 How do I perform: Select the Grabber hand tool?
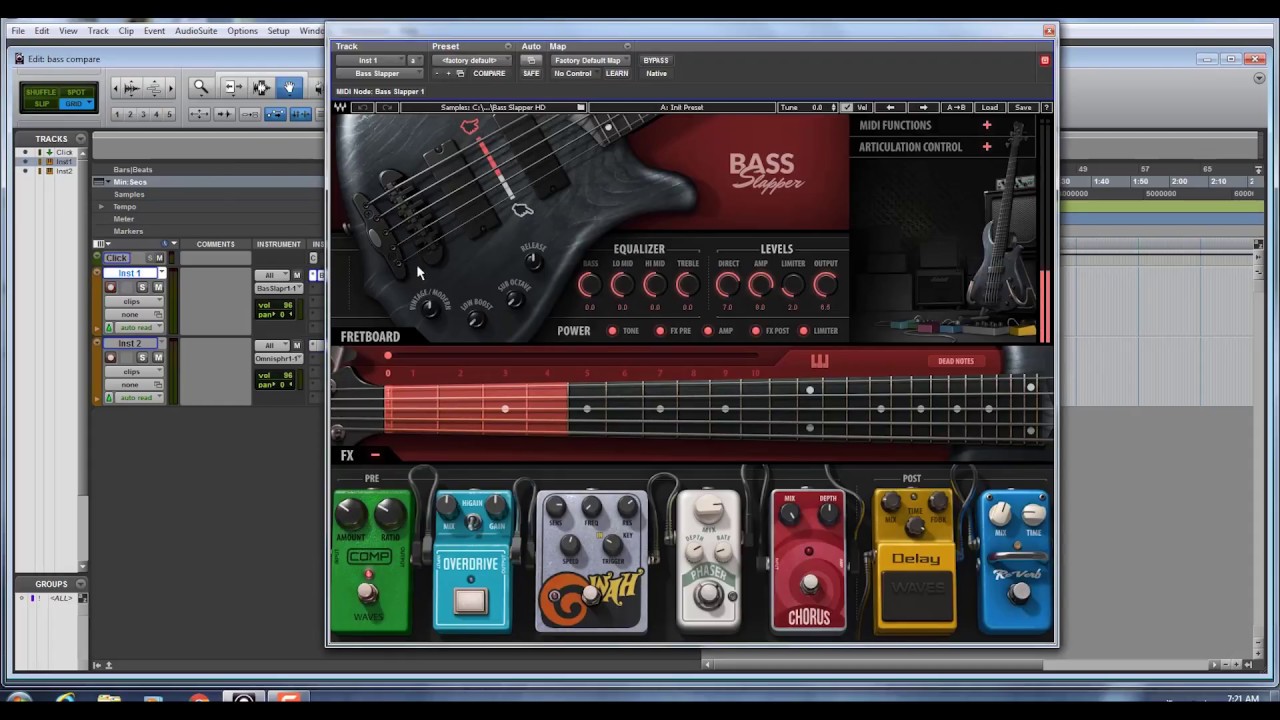pyautogui.click(x=289, y=88)
